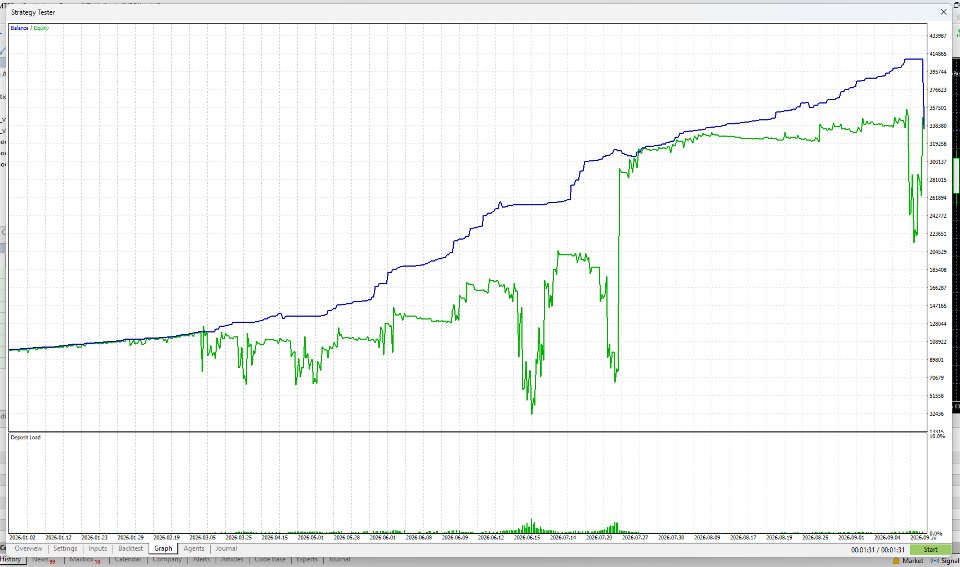
Task: Click the 2026.07.27 date label
Action: coord(635,538)
